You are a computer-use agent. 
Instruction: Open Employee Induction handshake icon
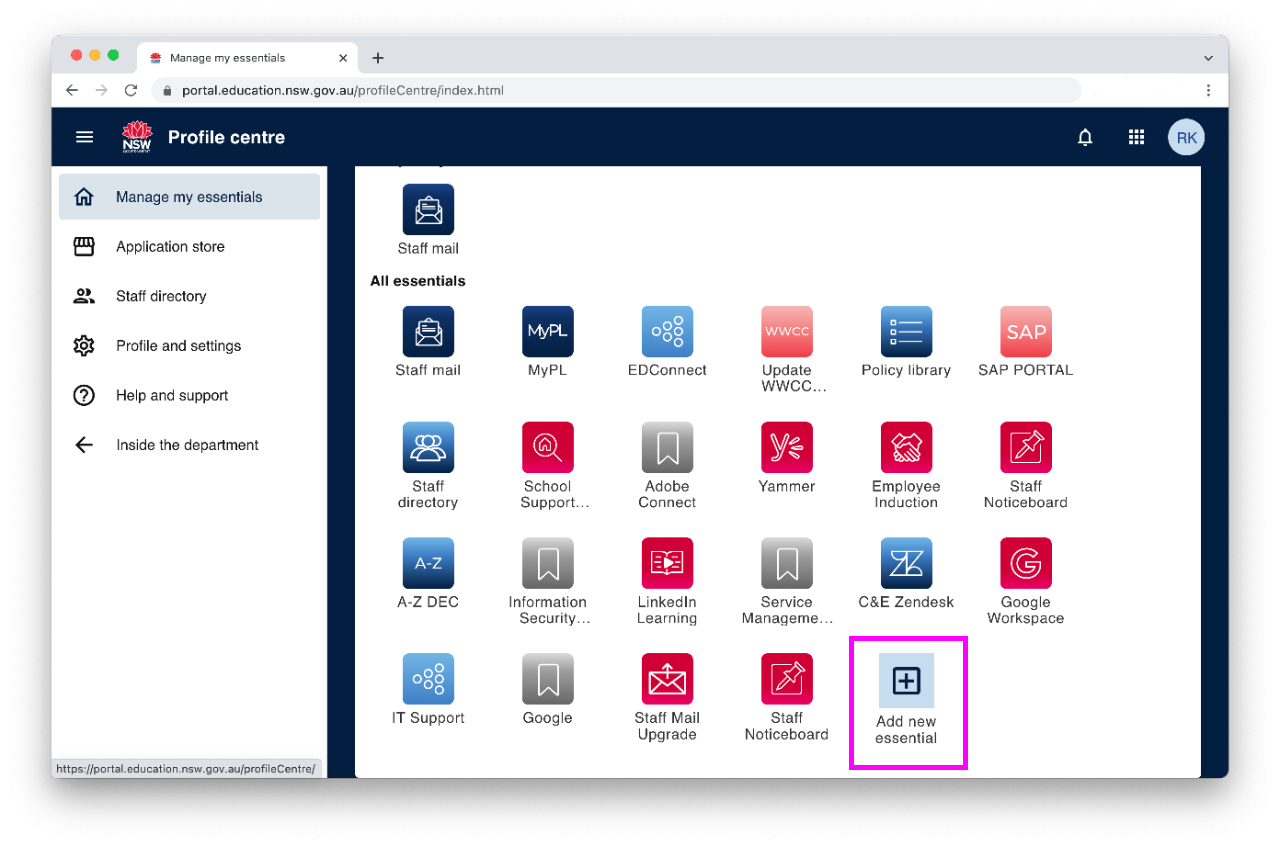click(906, 448)
